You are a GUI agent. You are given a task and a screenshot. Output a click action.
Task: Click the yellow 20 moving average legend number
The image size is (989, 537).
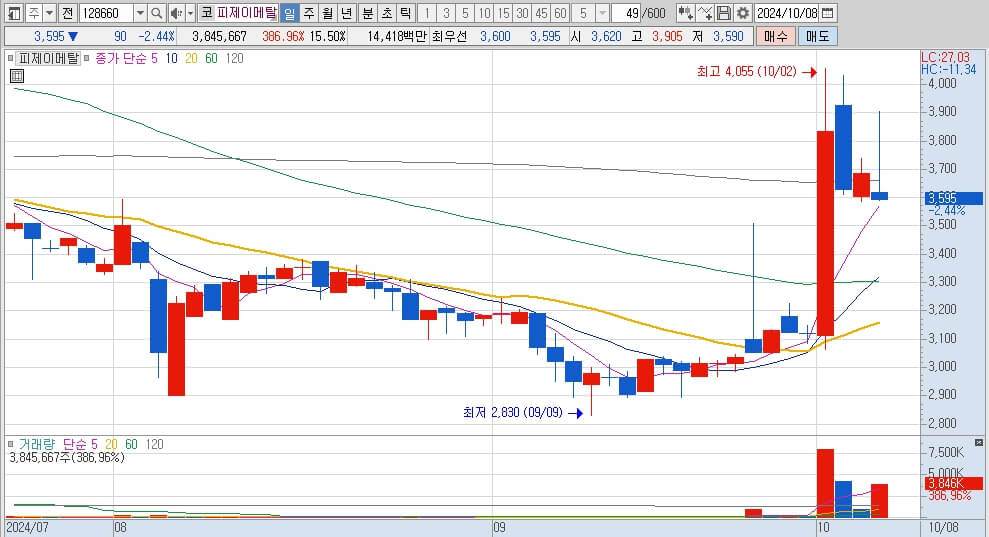pos(191,58)
